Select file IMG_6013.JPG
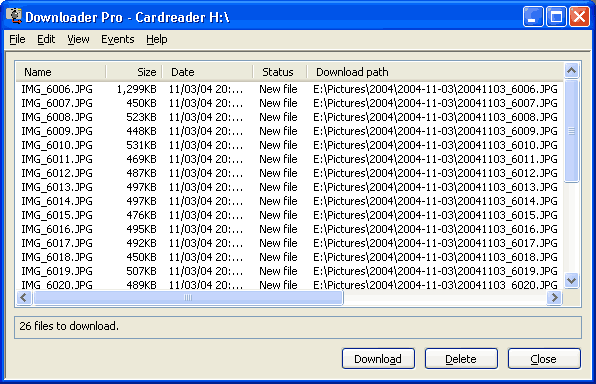 click(57, 187)
